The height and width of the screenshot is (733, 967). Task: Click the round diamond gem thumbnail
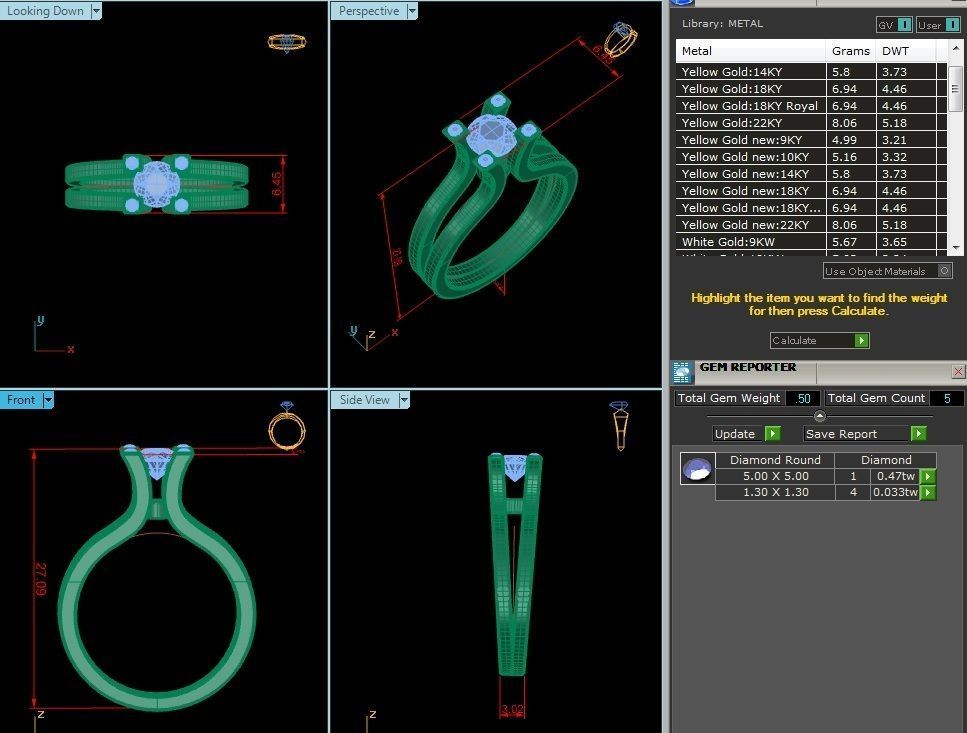[697, 469]
